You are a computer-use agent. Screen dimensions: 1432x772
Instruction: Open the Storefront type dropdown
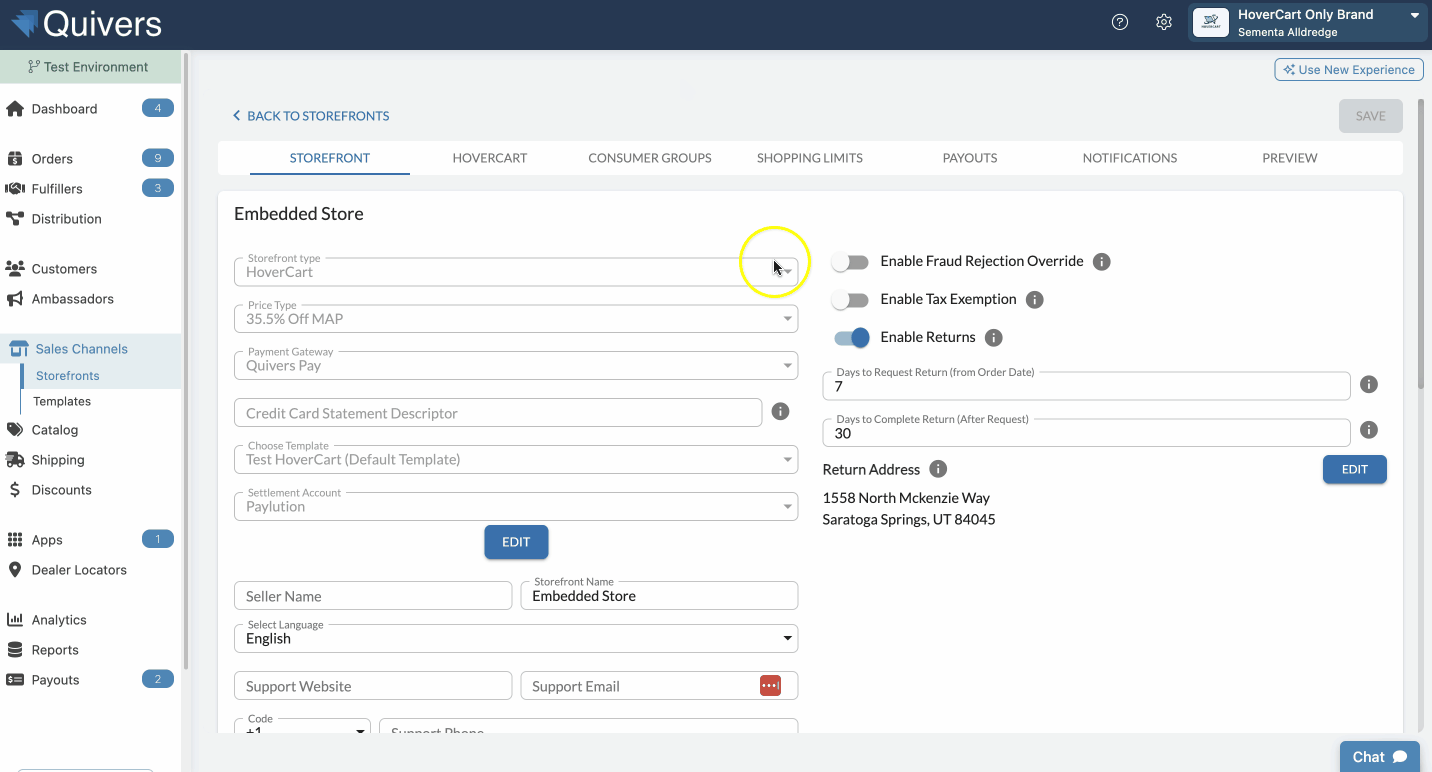point(516,271)
